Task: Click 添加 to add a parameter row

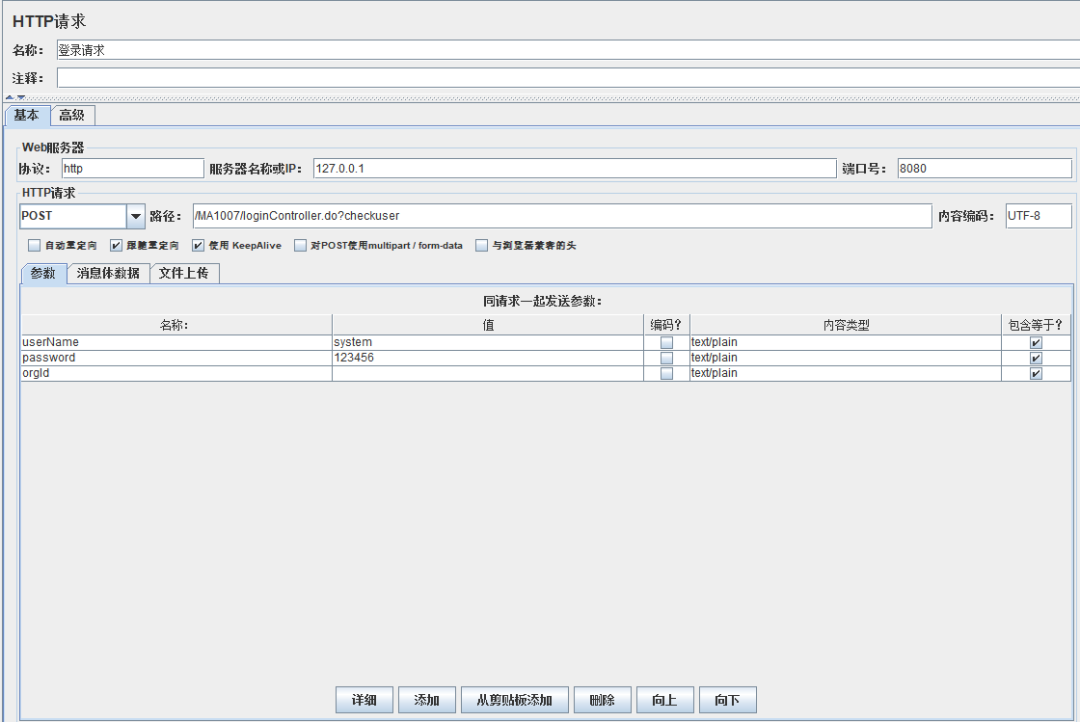Action: click(x=427, y=699)
